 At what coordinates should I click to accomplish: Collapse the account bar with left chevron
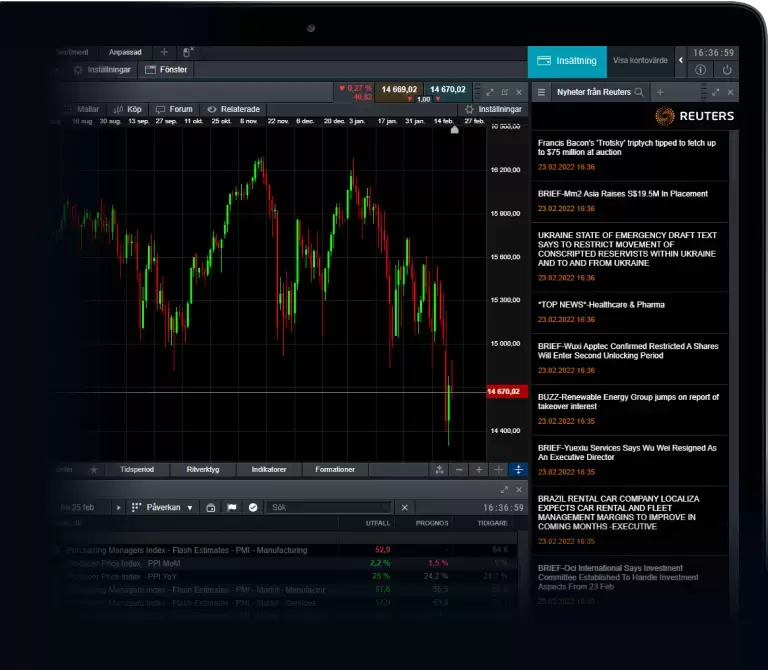(x=681, y=60)
